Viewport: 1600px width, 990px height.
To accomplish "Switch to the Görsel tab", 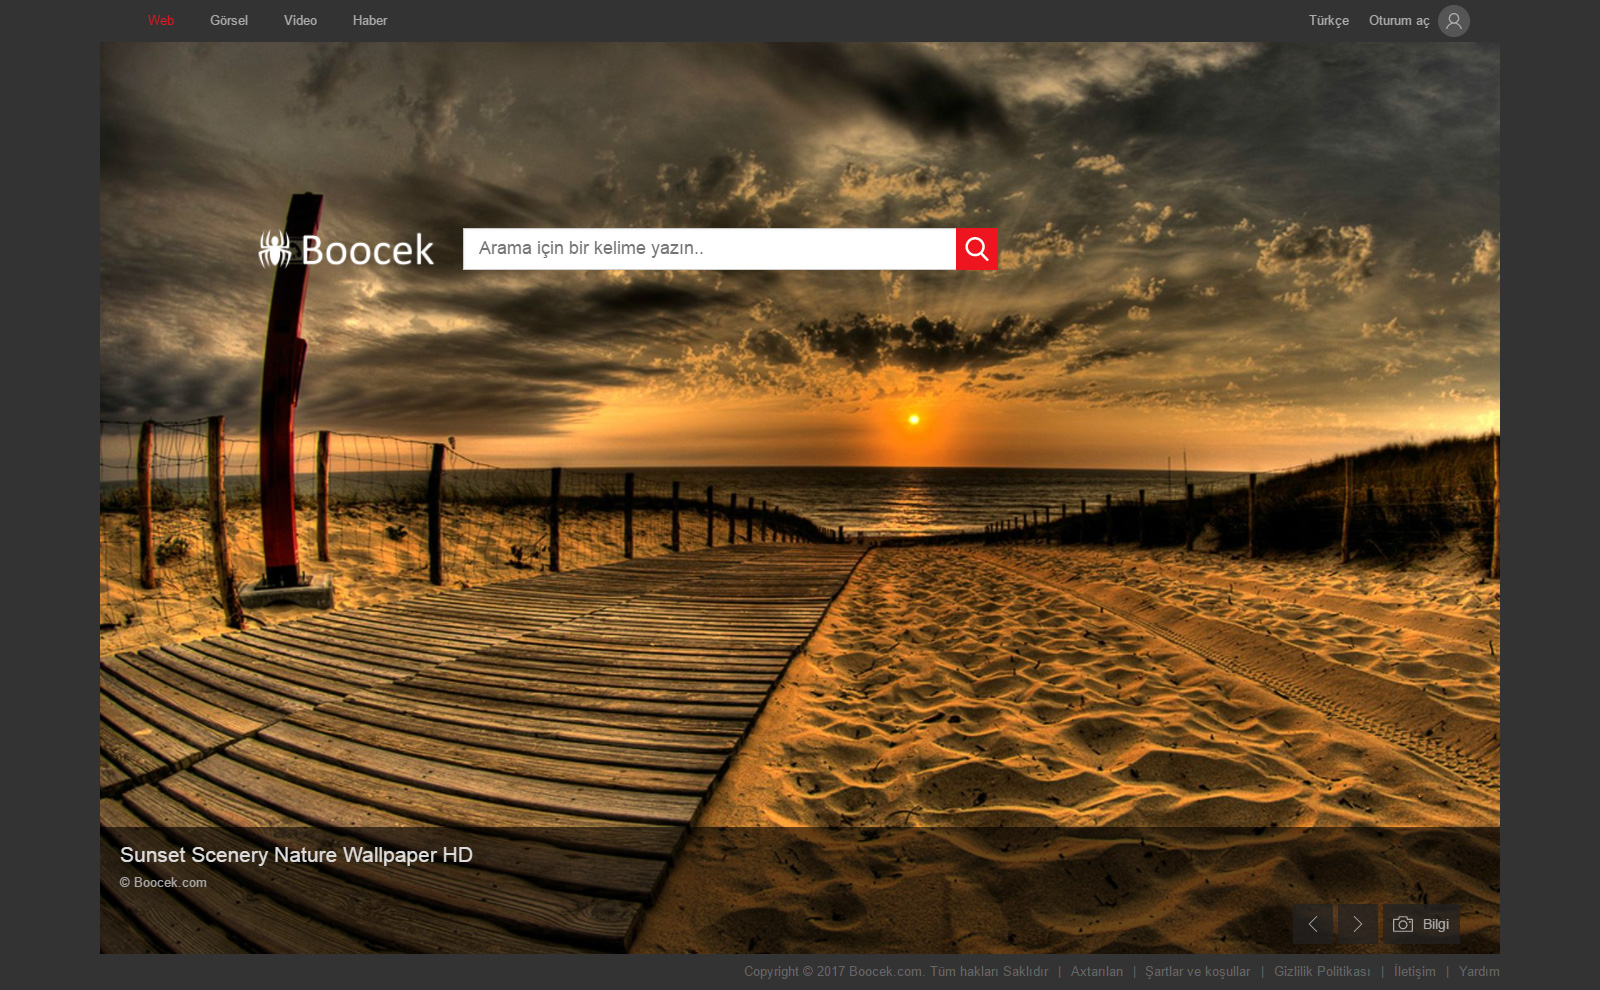I will coord(229,21).
